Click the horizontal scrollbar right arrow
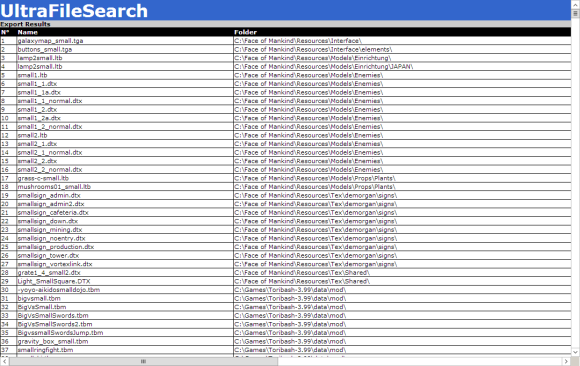 566,361
